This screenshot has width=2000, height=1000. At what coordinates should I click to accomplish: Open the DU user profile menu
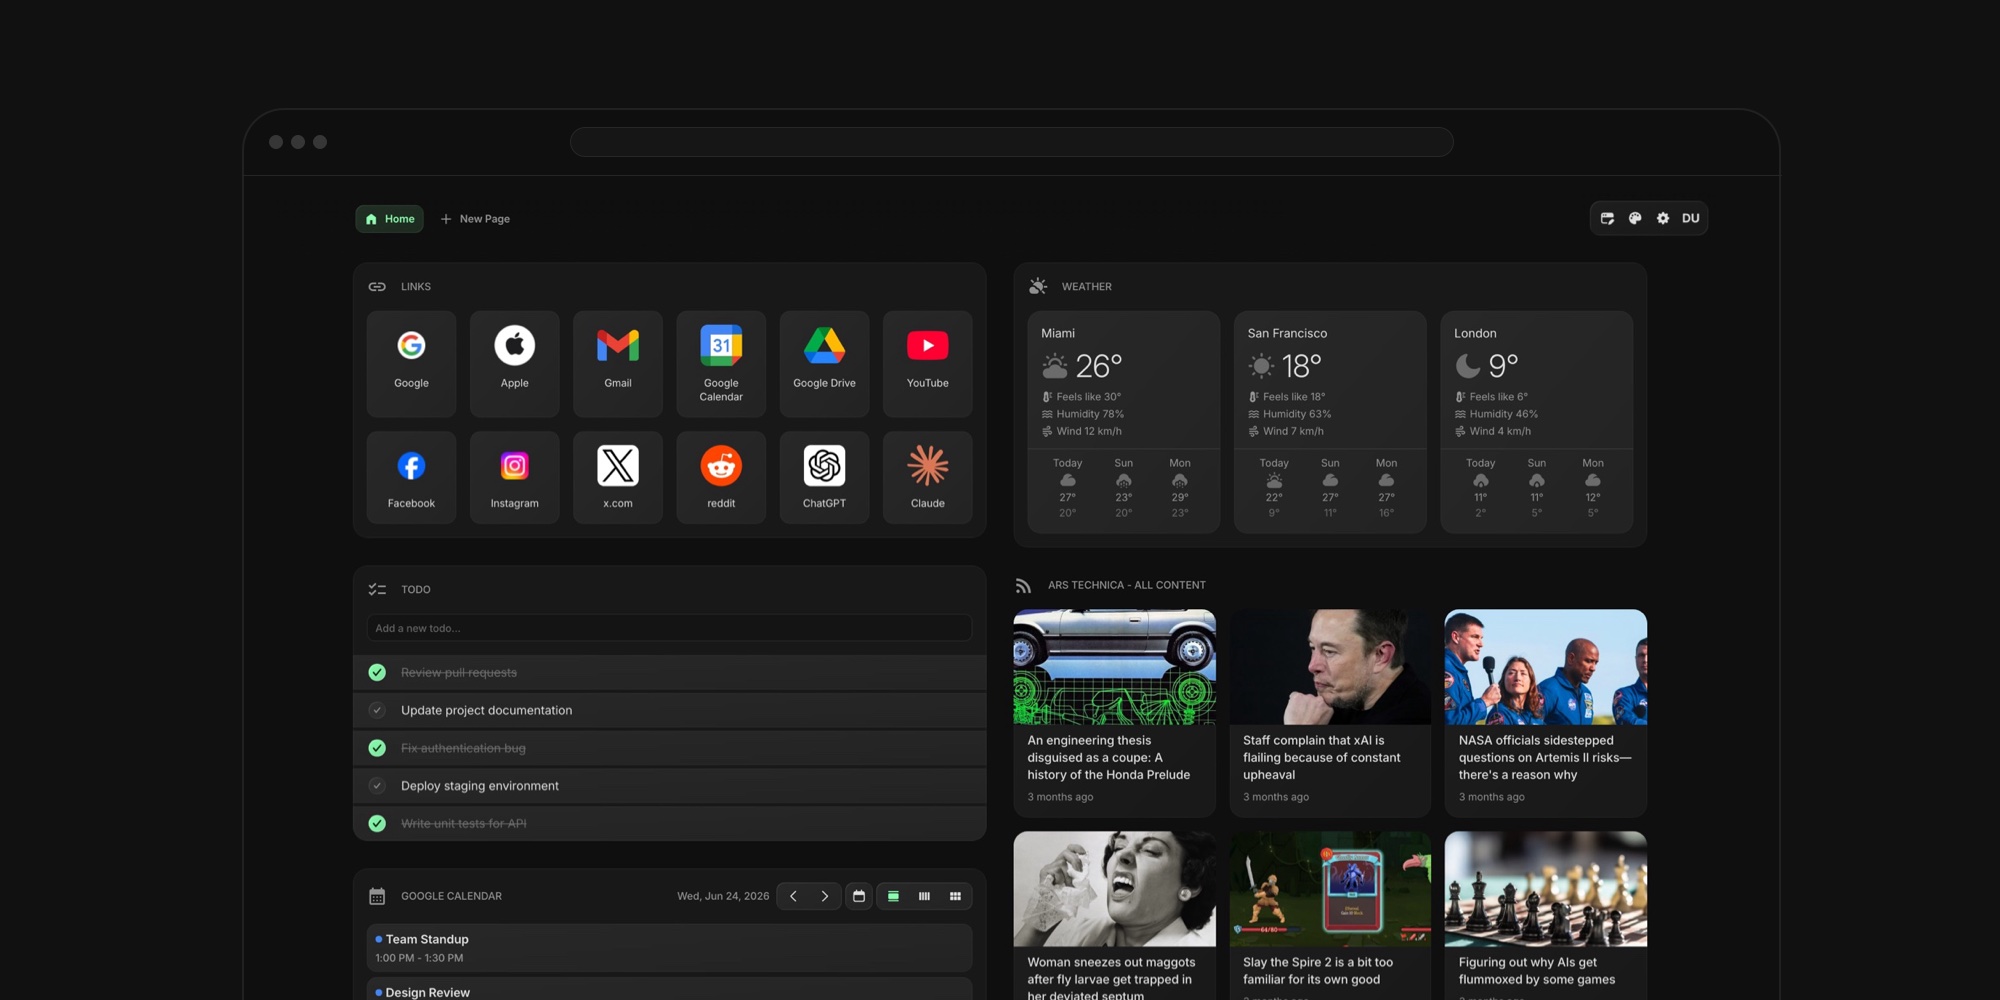point(1691,218)
